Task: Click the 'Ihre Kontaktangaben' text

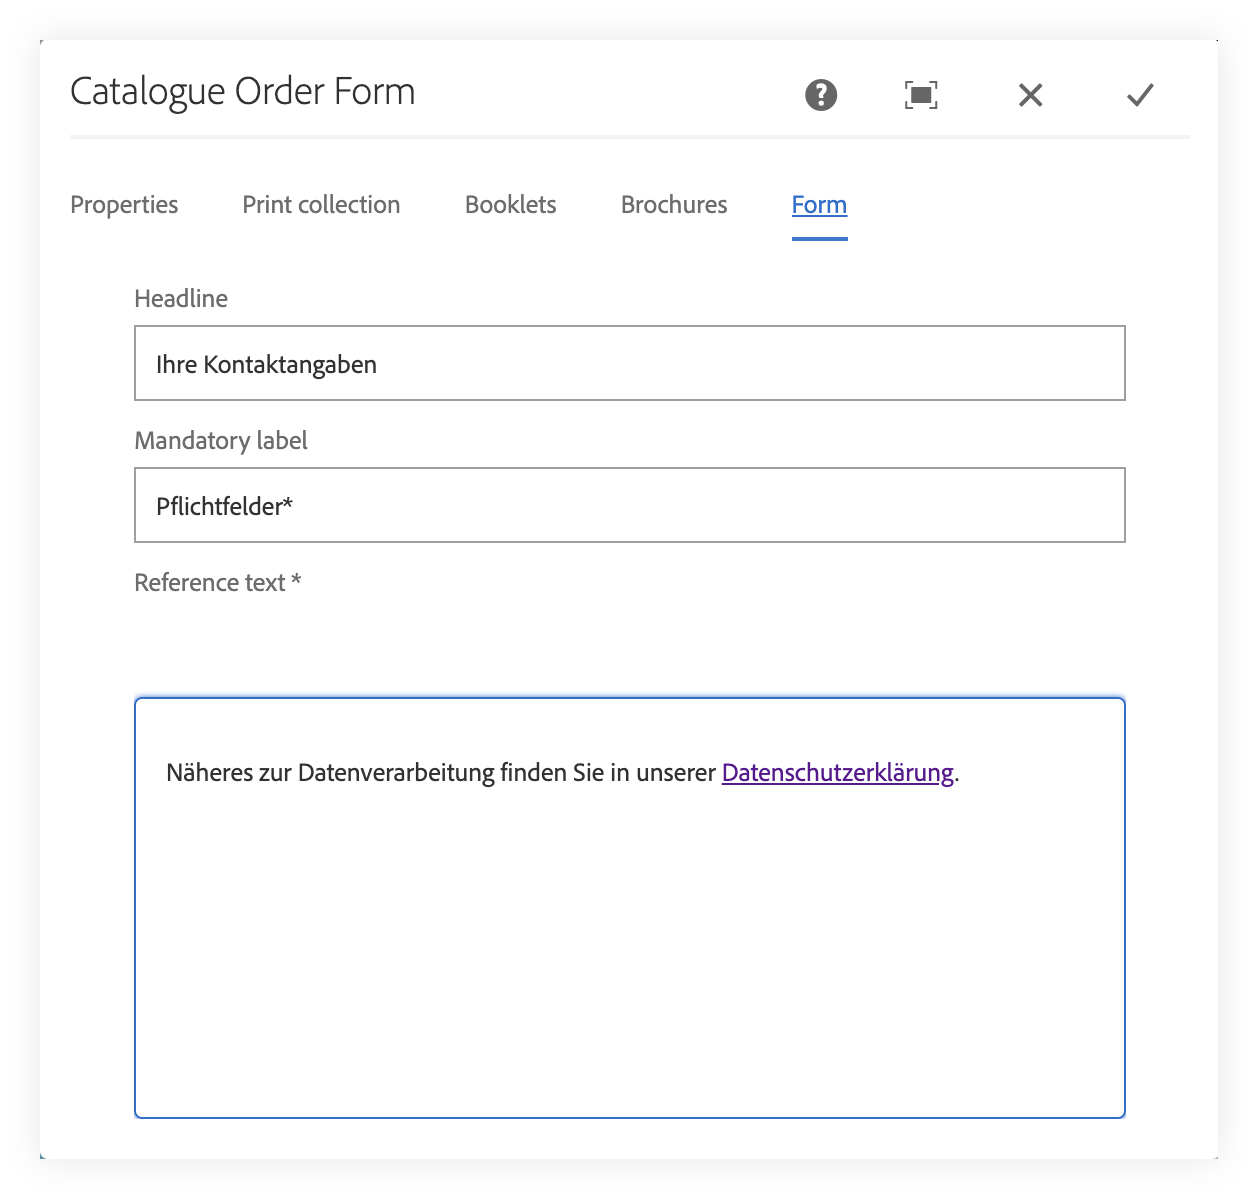Action: (266, 365)
